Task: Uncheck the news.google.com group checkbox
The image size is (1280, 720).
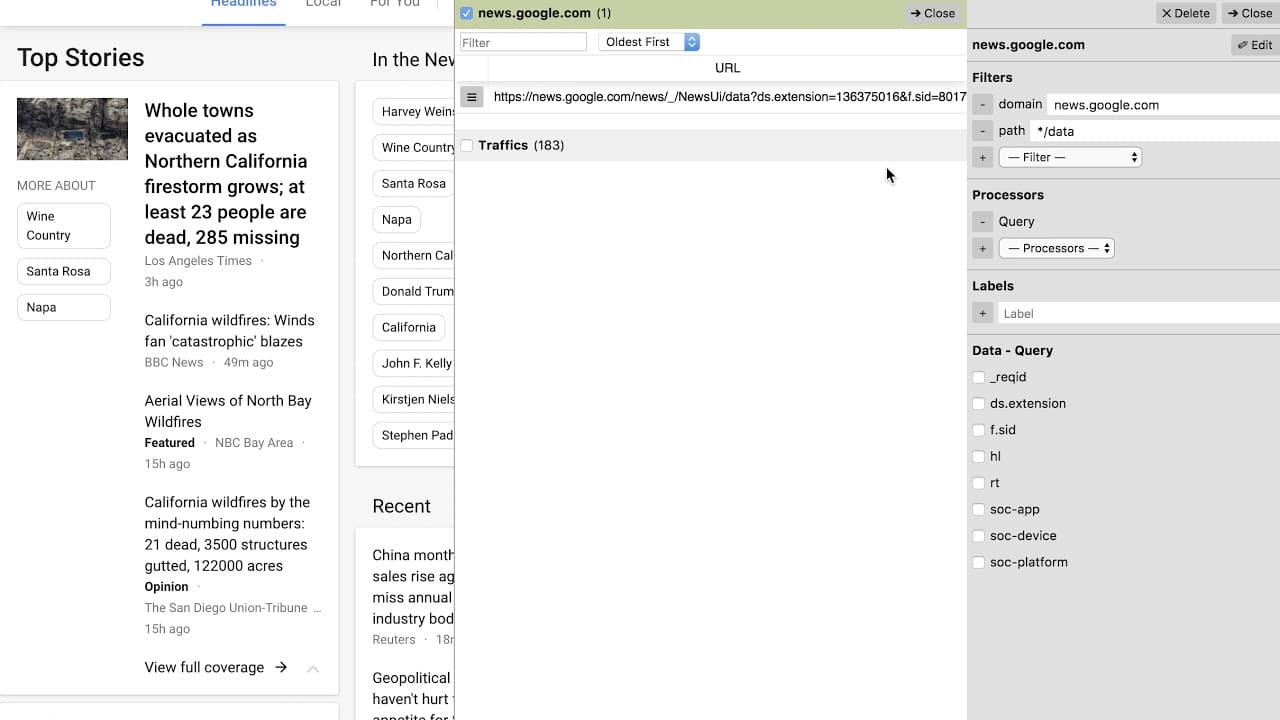Action: [466, 13]
